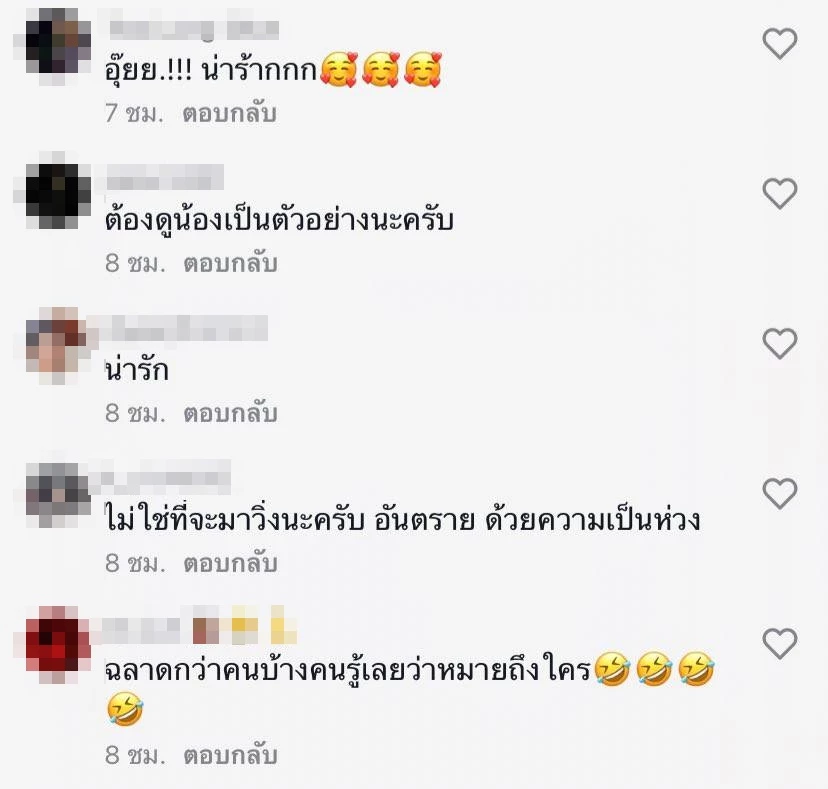Like the "ฉลาดกว่าคนบ้างคน" comment
The height and width of the screenshot is (789, 828).
tap(780, 643)
